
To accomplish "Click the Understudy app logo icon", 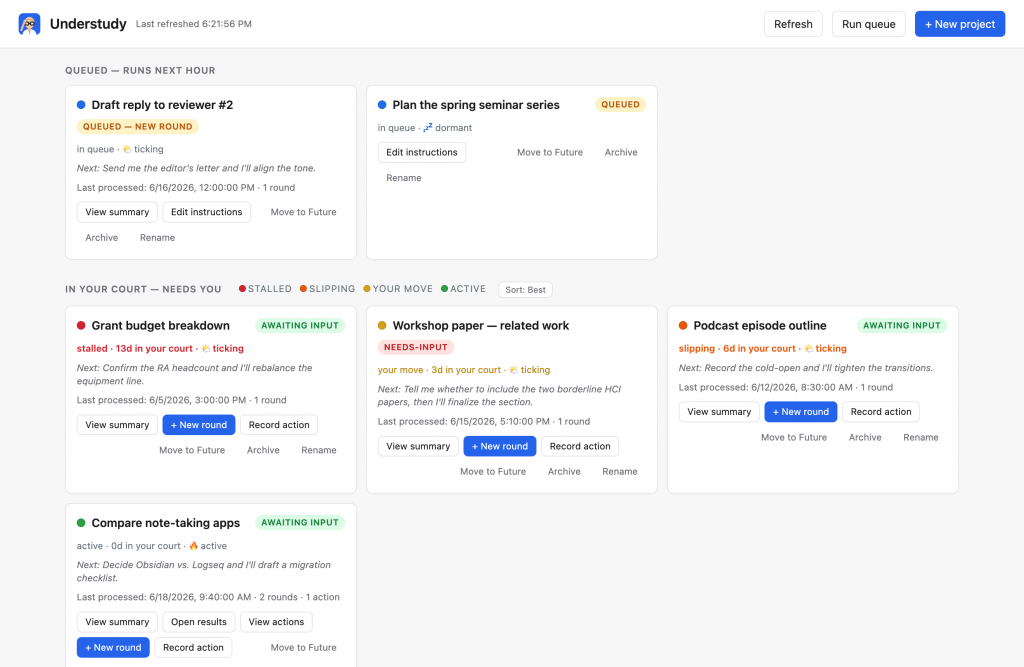I will (29, 24).
